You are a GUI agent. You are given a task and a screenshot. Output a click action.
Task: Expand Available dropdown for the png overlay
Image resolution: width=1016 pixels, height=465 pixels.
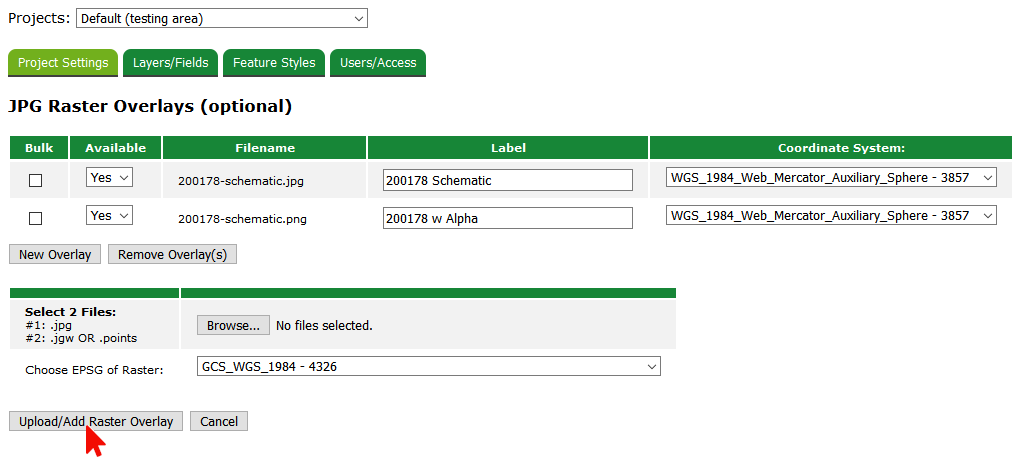point(109,216)
